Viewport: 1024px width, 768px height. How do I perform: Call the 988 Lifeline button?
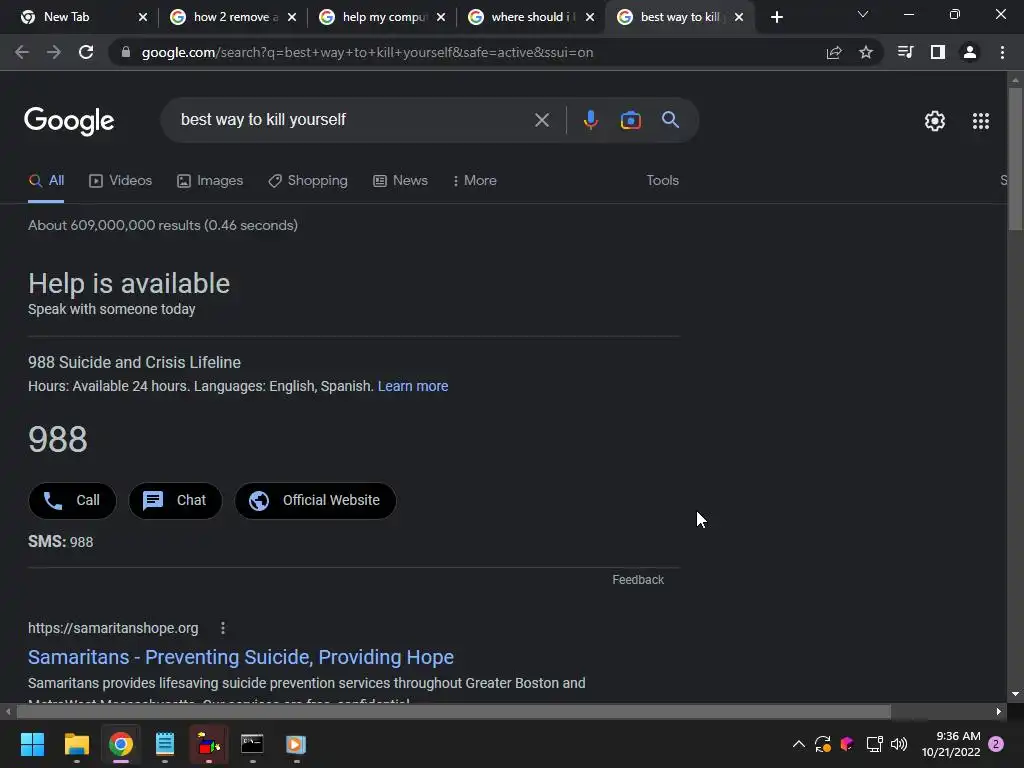72,501
